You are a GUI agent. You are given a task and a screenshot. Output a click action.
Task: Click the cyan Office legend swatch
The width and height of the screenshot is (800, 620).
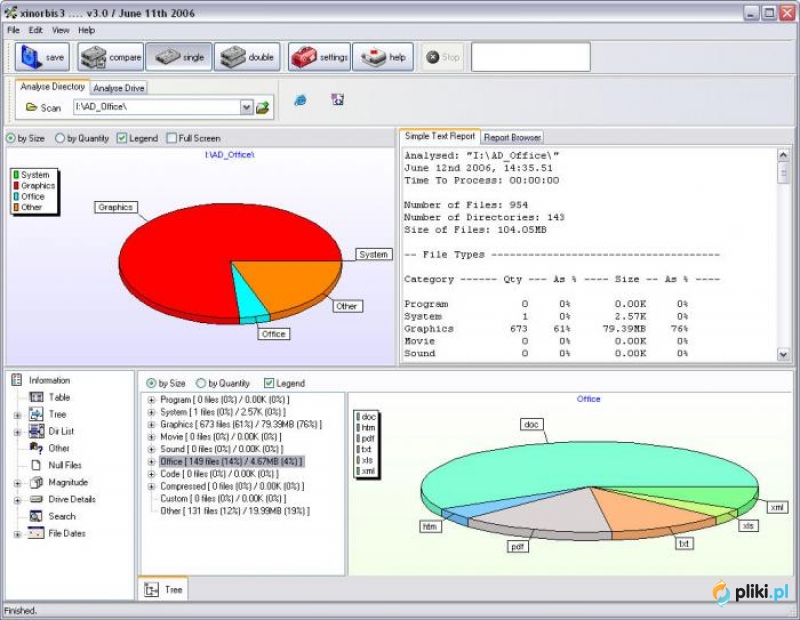point(16,196)
